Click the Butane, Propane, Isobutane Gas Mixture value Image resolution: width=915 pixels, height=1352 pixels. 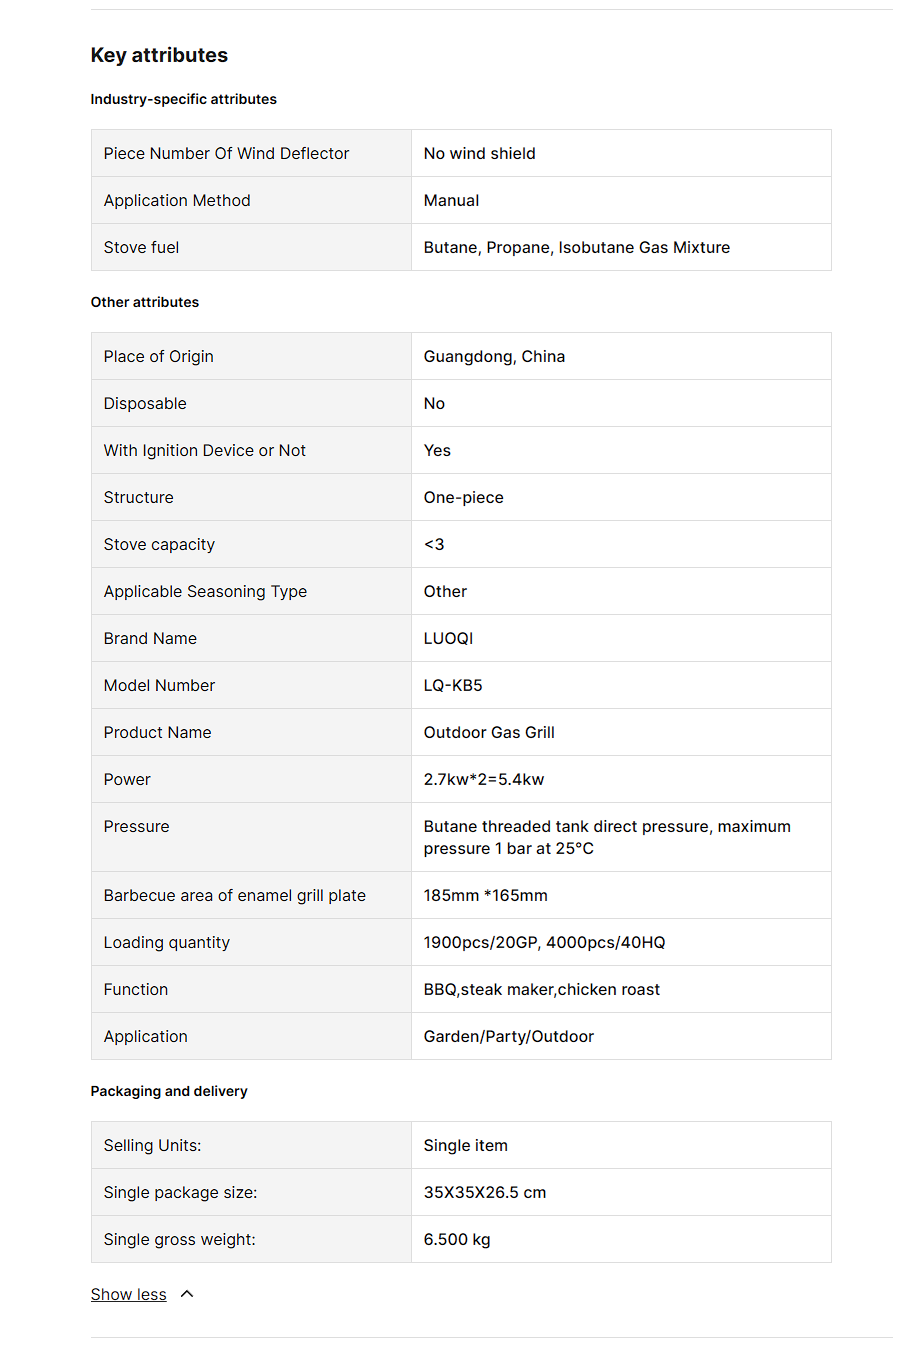click(x=576, y=247)
